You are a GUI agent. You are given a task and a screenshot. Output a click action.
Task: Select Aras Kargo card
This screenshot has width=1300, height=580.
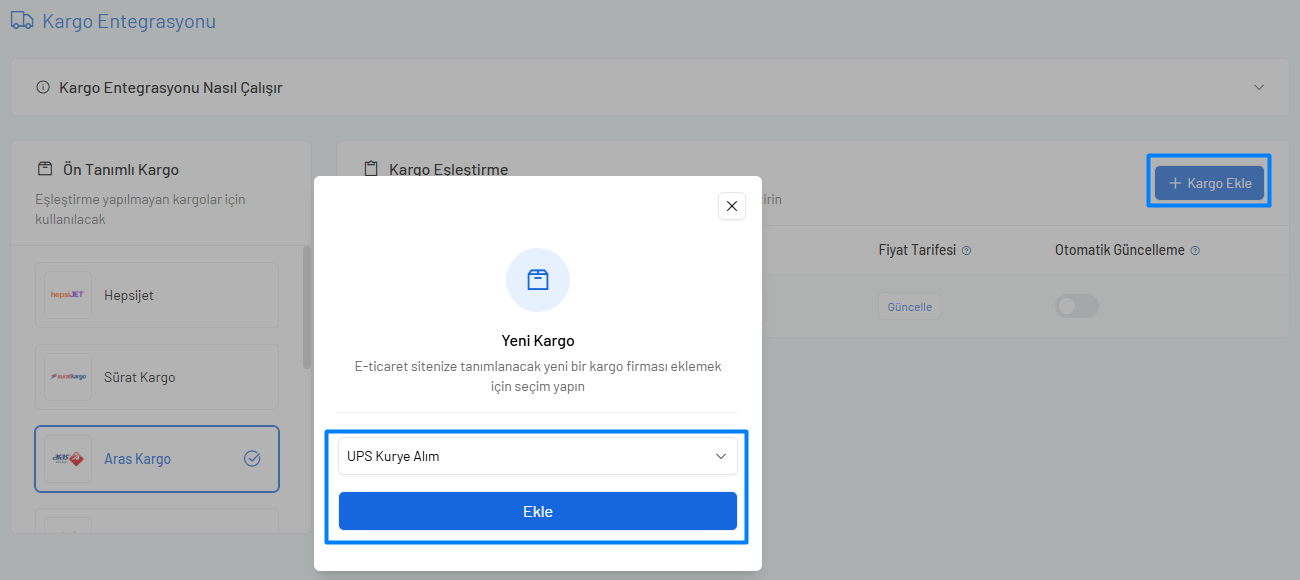pos(157,459)
